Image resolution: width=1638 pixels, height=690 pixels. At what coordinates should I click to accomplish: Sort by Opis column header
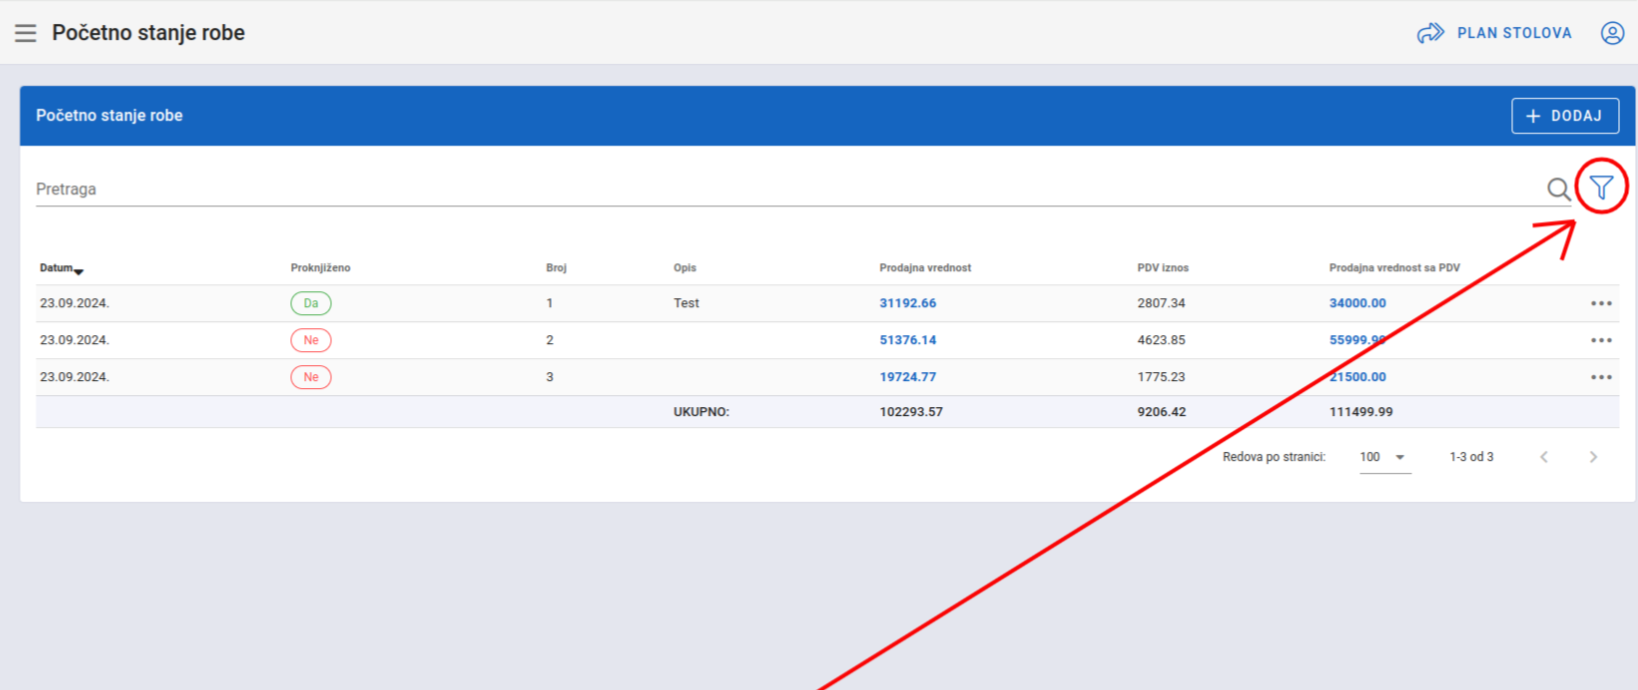pos(685,268)
